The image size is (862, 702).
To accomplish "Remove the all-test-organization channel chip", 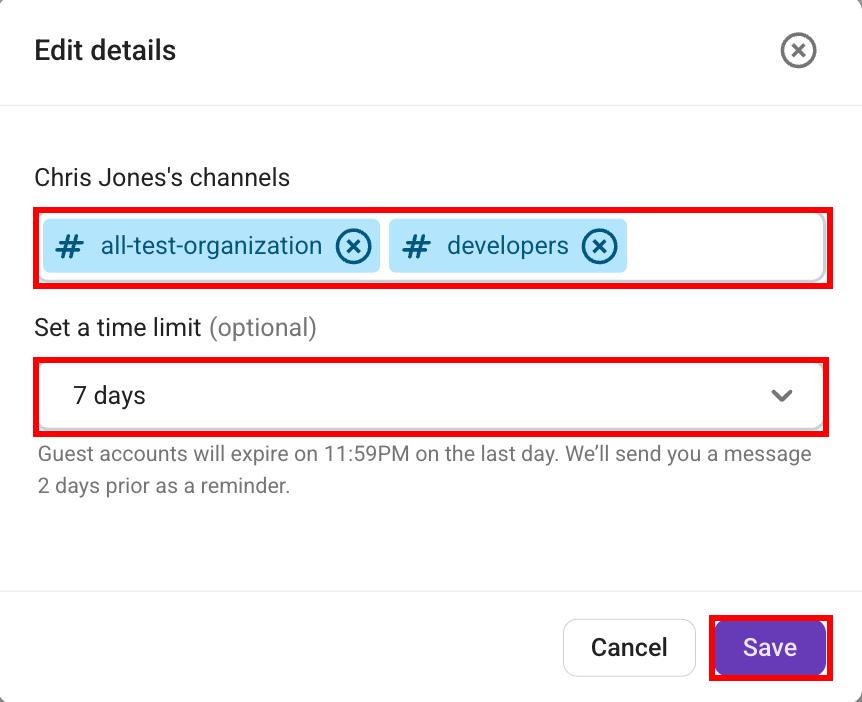I will coord(353,246).
